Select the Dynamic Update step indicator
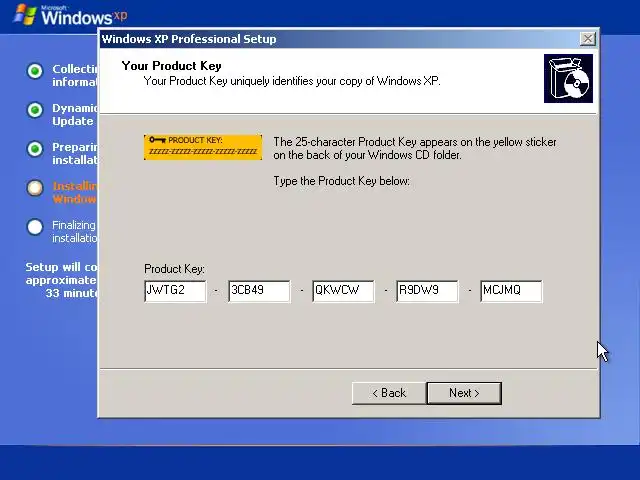Screen dimensions: 640x480 click(x=35, y=110)
